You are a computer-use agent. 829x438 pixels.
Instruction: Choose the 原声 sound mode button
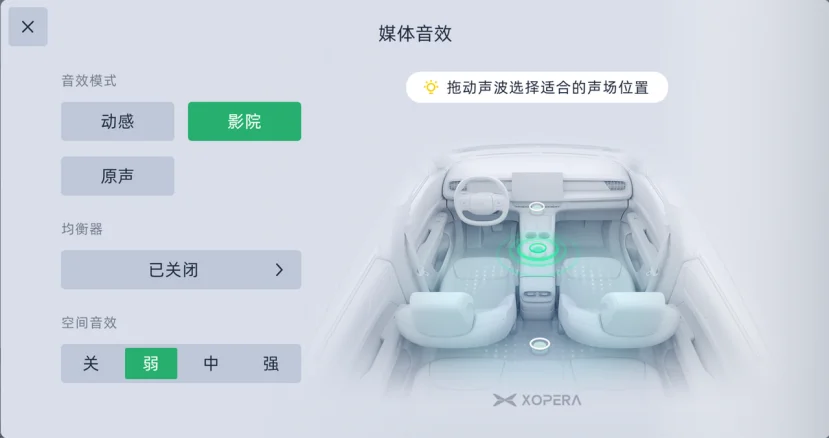point(117,176)
